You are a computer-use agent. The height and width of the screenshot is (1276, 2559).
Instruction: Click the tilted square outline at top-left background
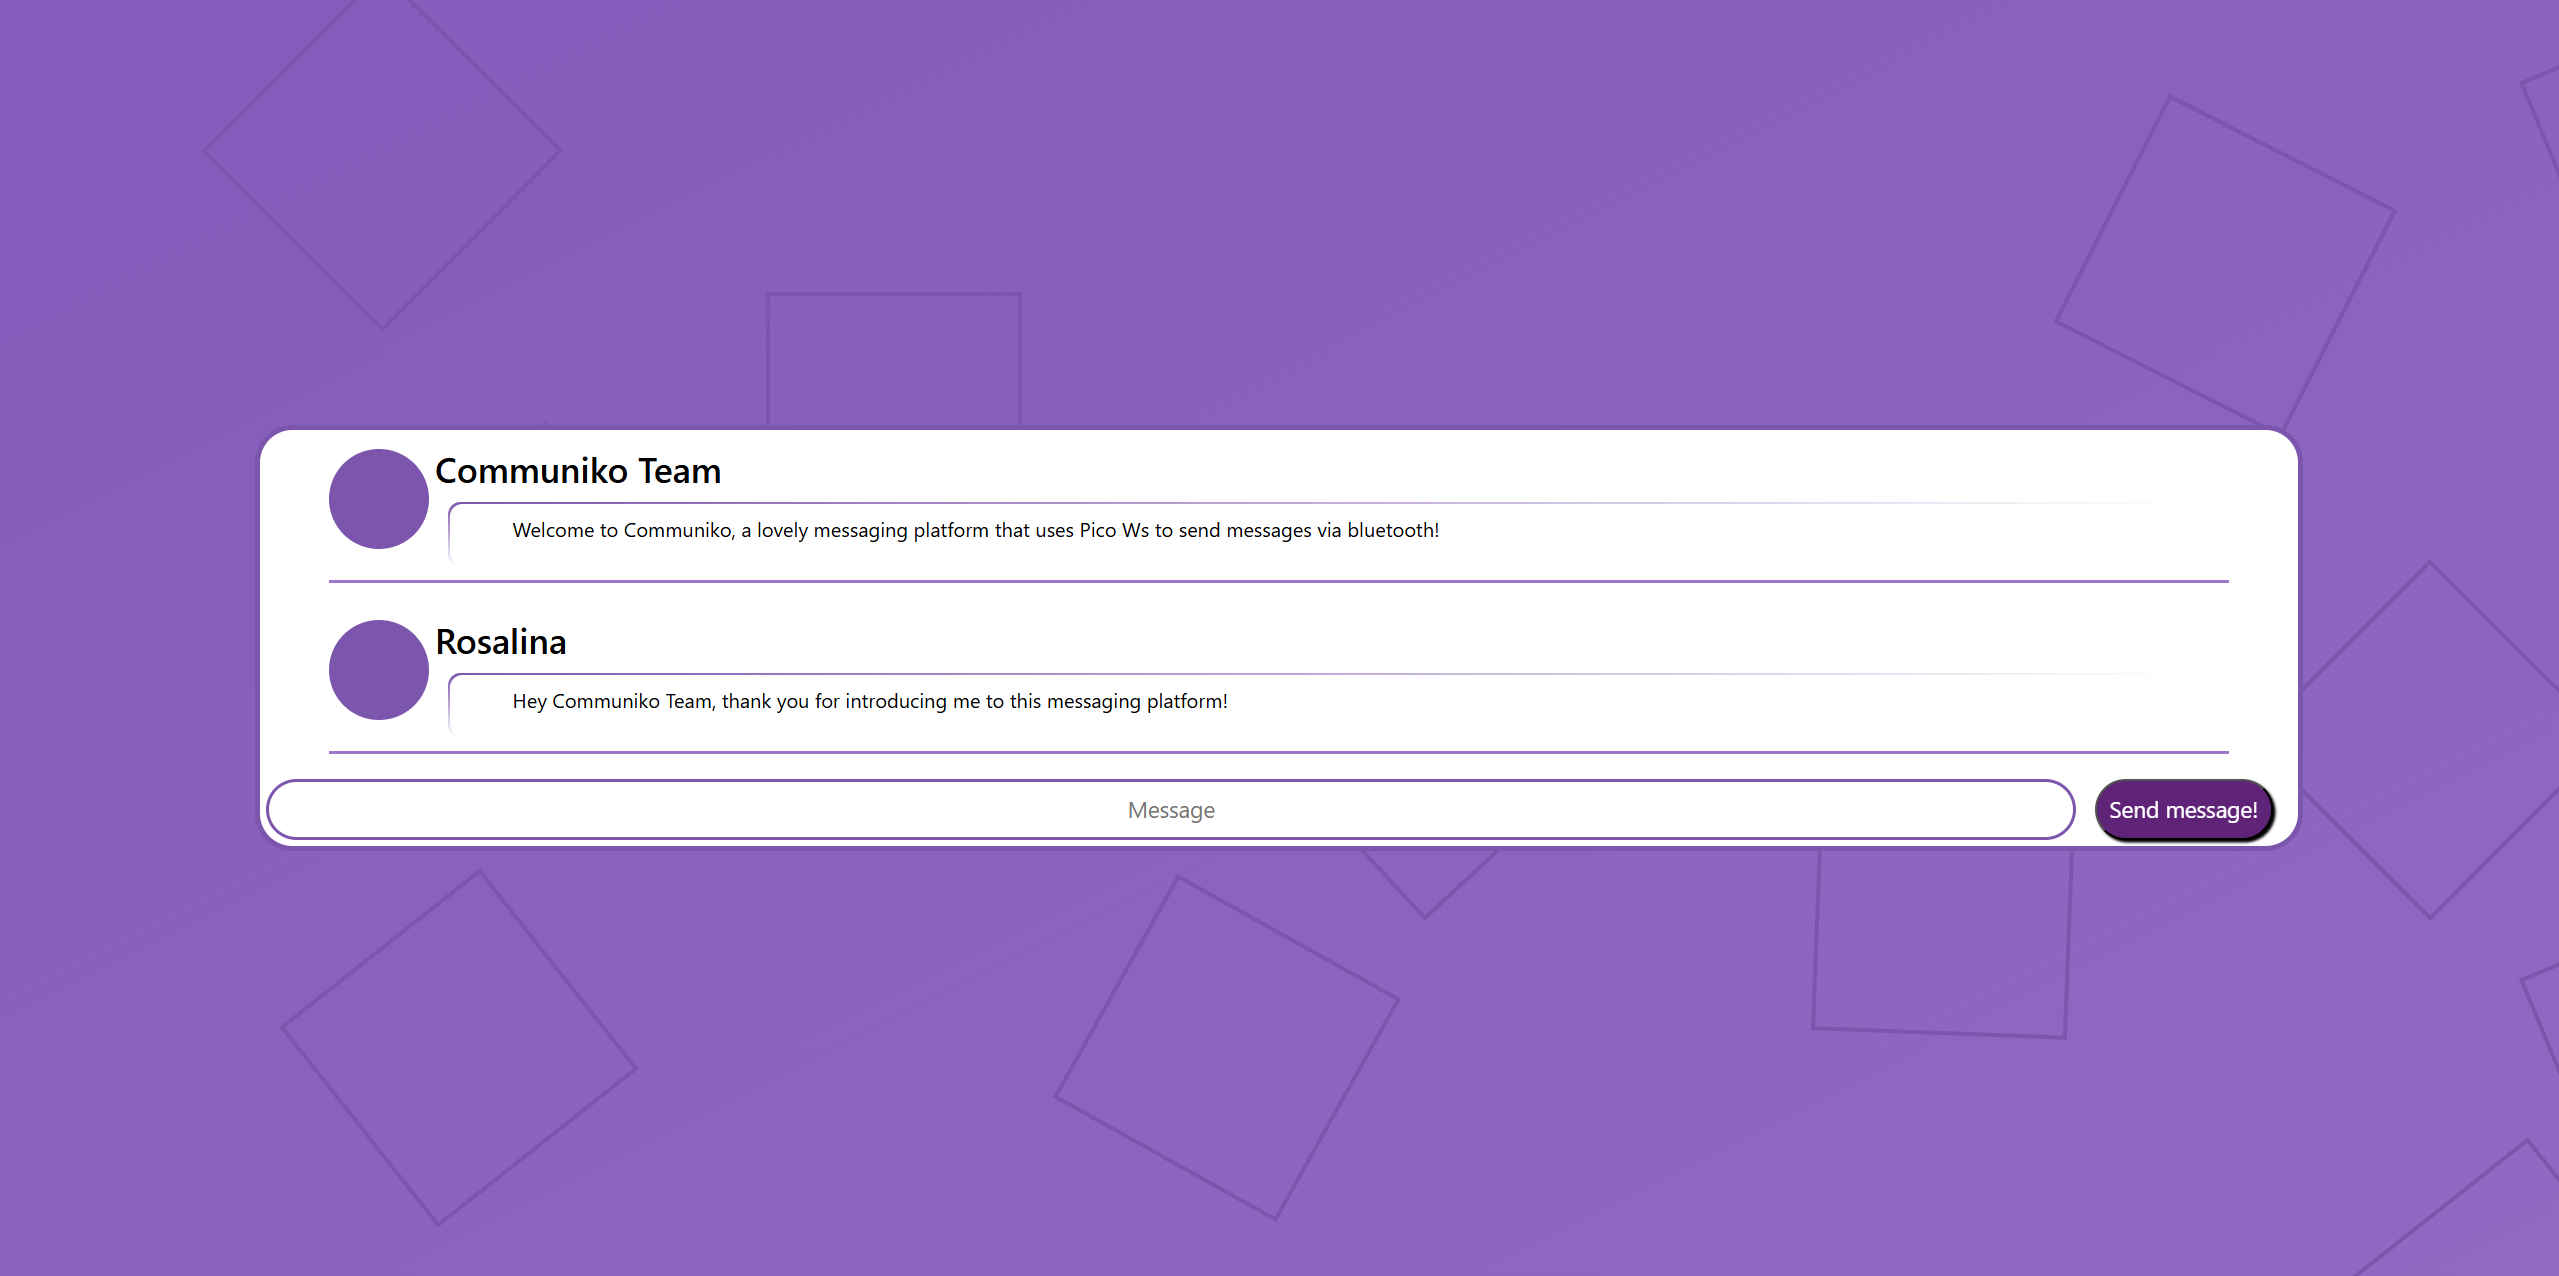(x=381, y=152)
